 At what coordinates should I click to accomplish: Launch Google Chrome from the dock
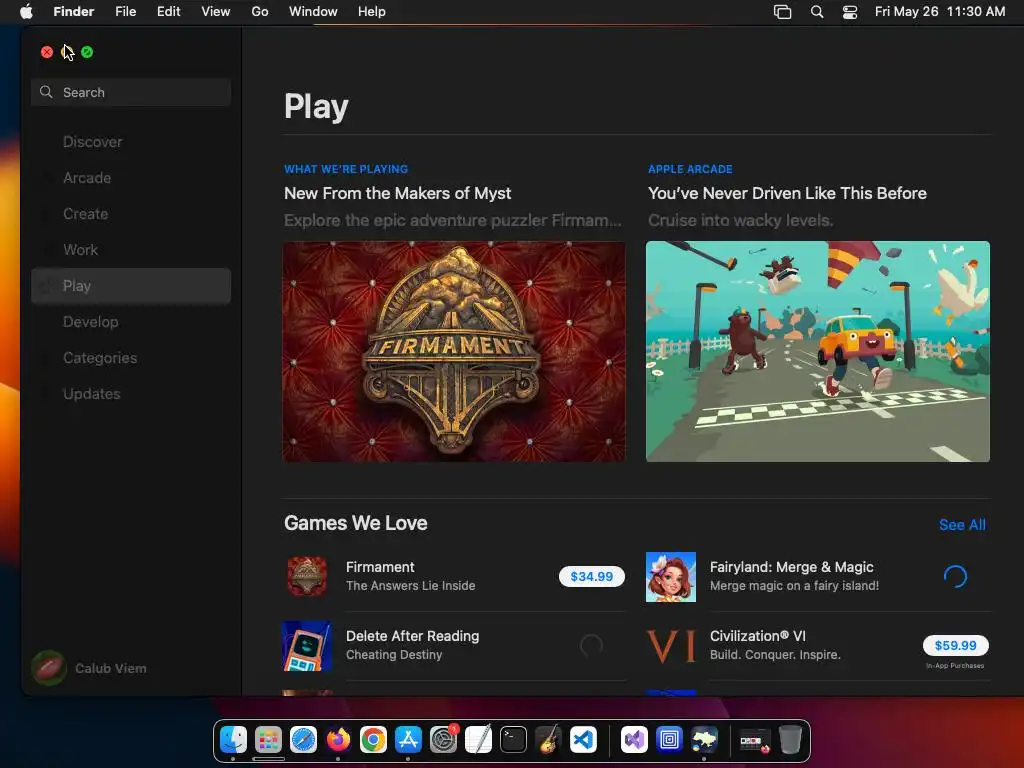tap(373, 740)
